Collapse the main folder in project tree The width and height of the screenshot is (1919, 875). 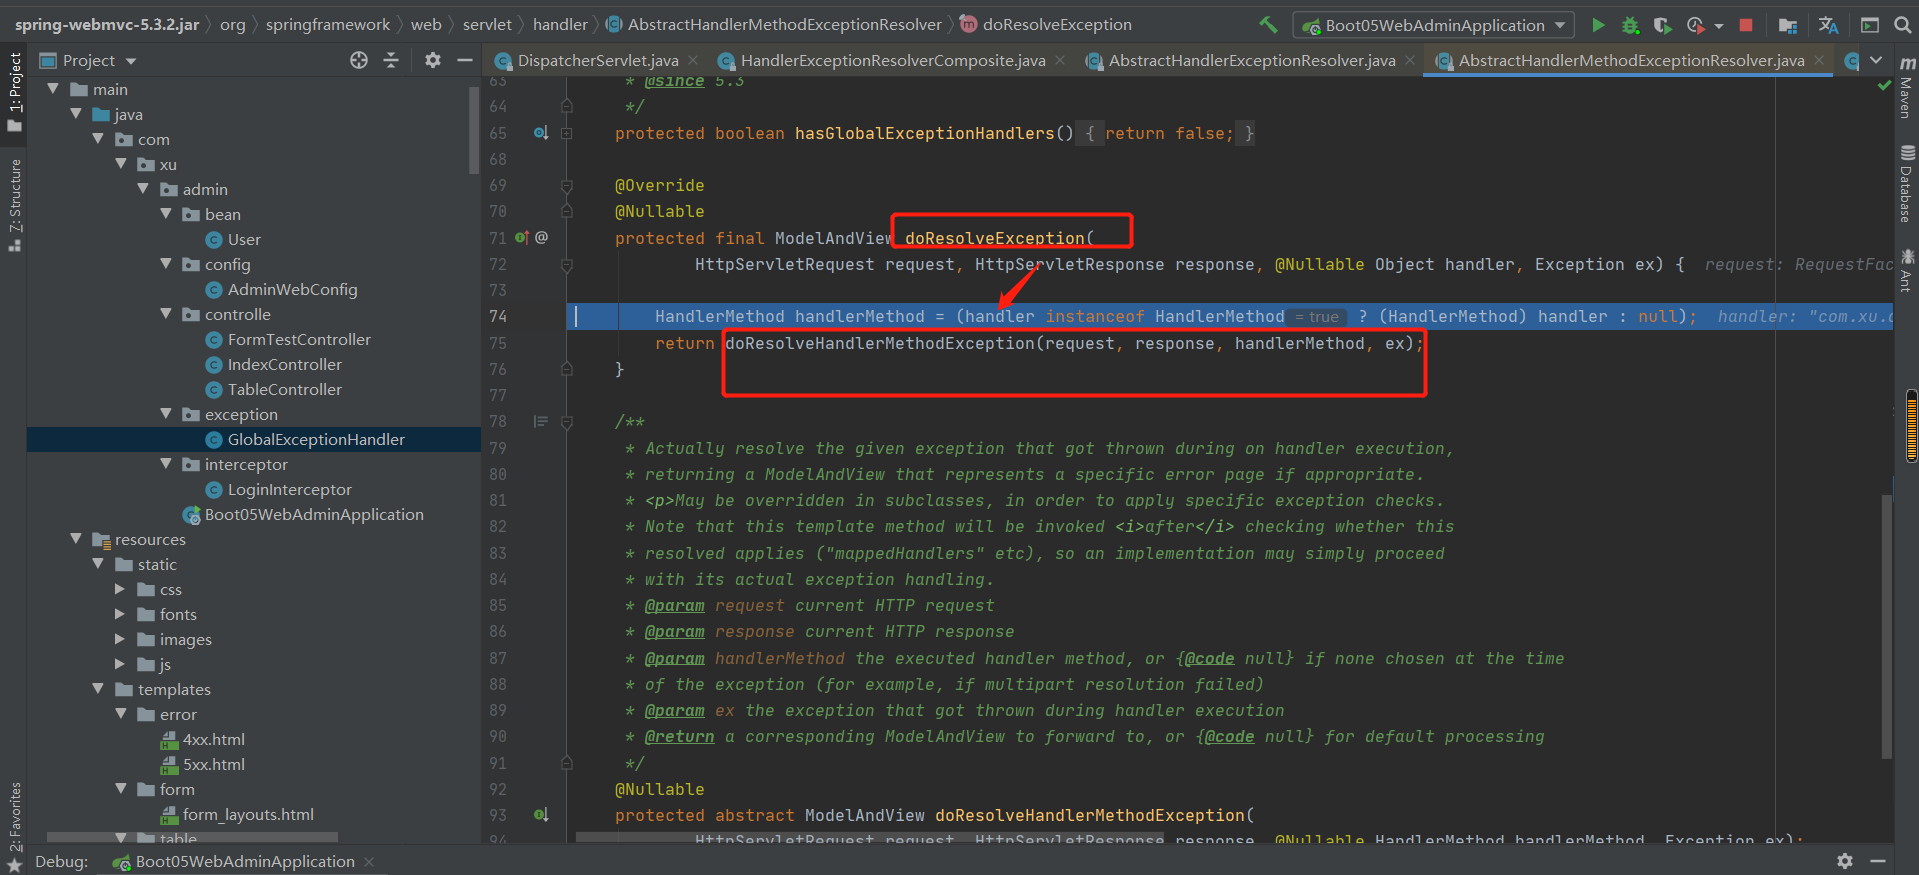click(53, 89)
